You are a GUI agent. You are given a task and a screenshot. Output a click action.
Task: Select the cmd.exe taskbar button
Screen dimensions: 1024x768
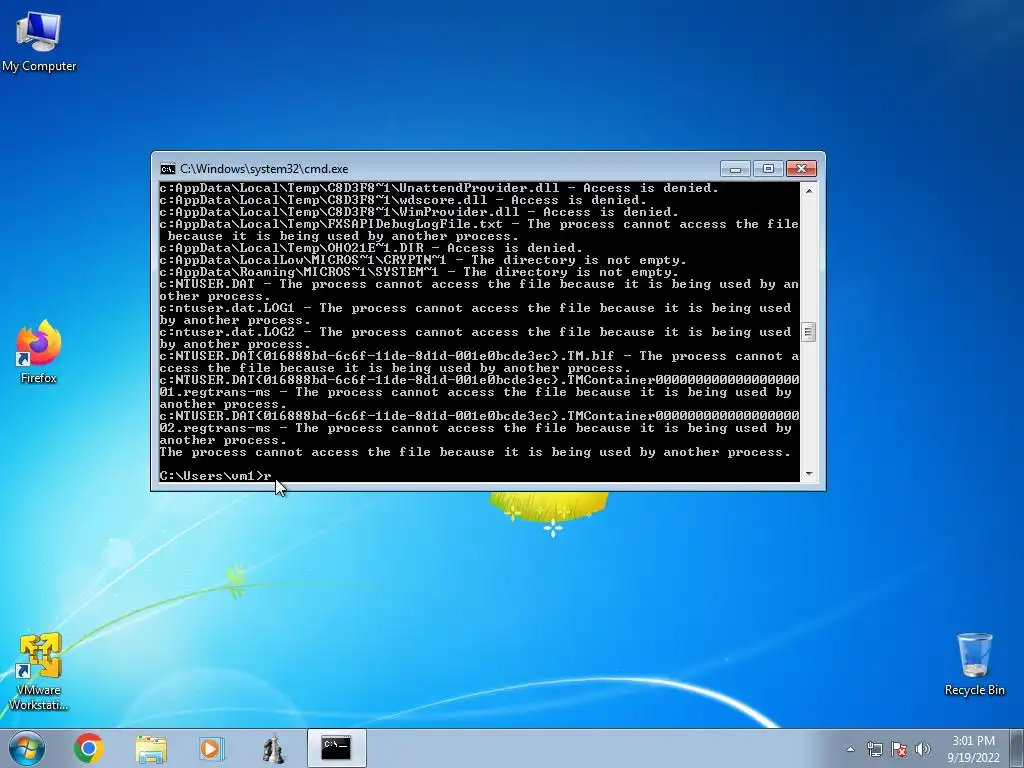click(336, 748)
